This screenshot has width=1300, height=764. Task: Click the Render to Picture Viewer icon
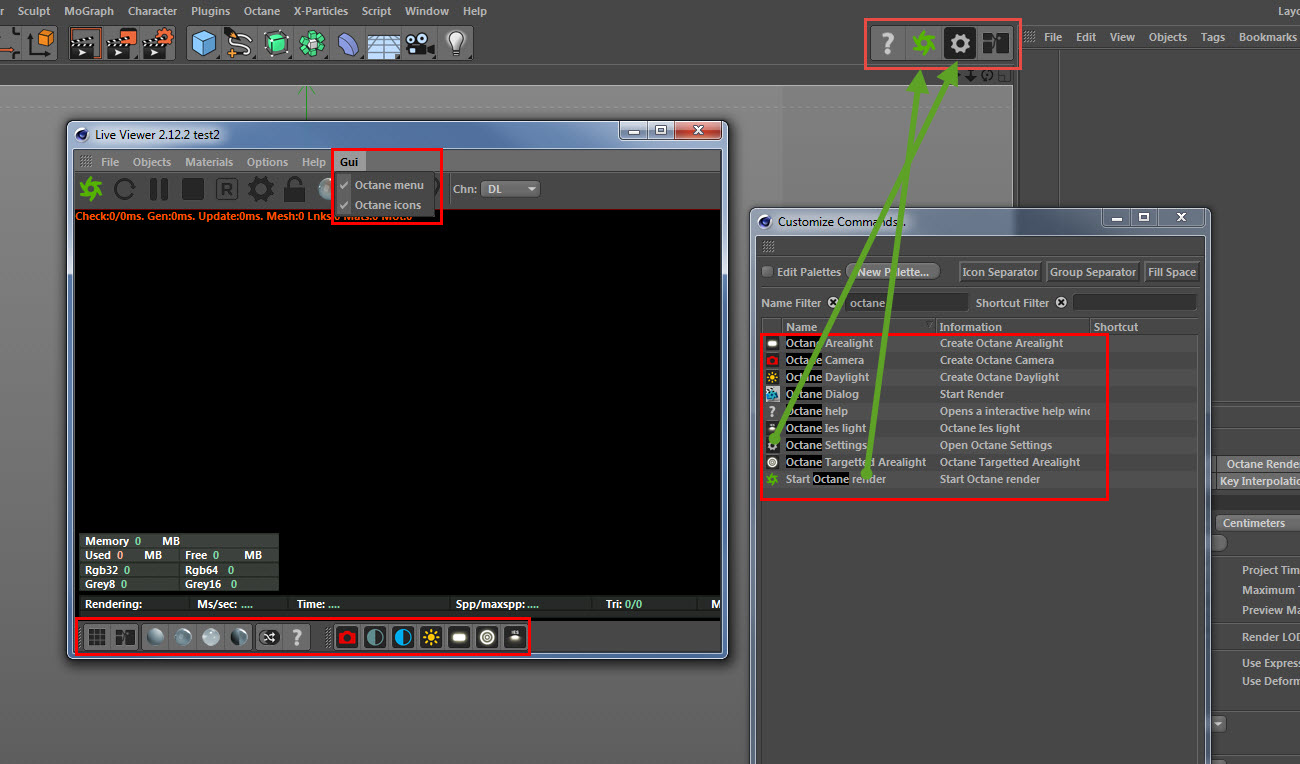[x=122, y=43]
